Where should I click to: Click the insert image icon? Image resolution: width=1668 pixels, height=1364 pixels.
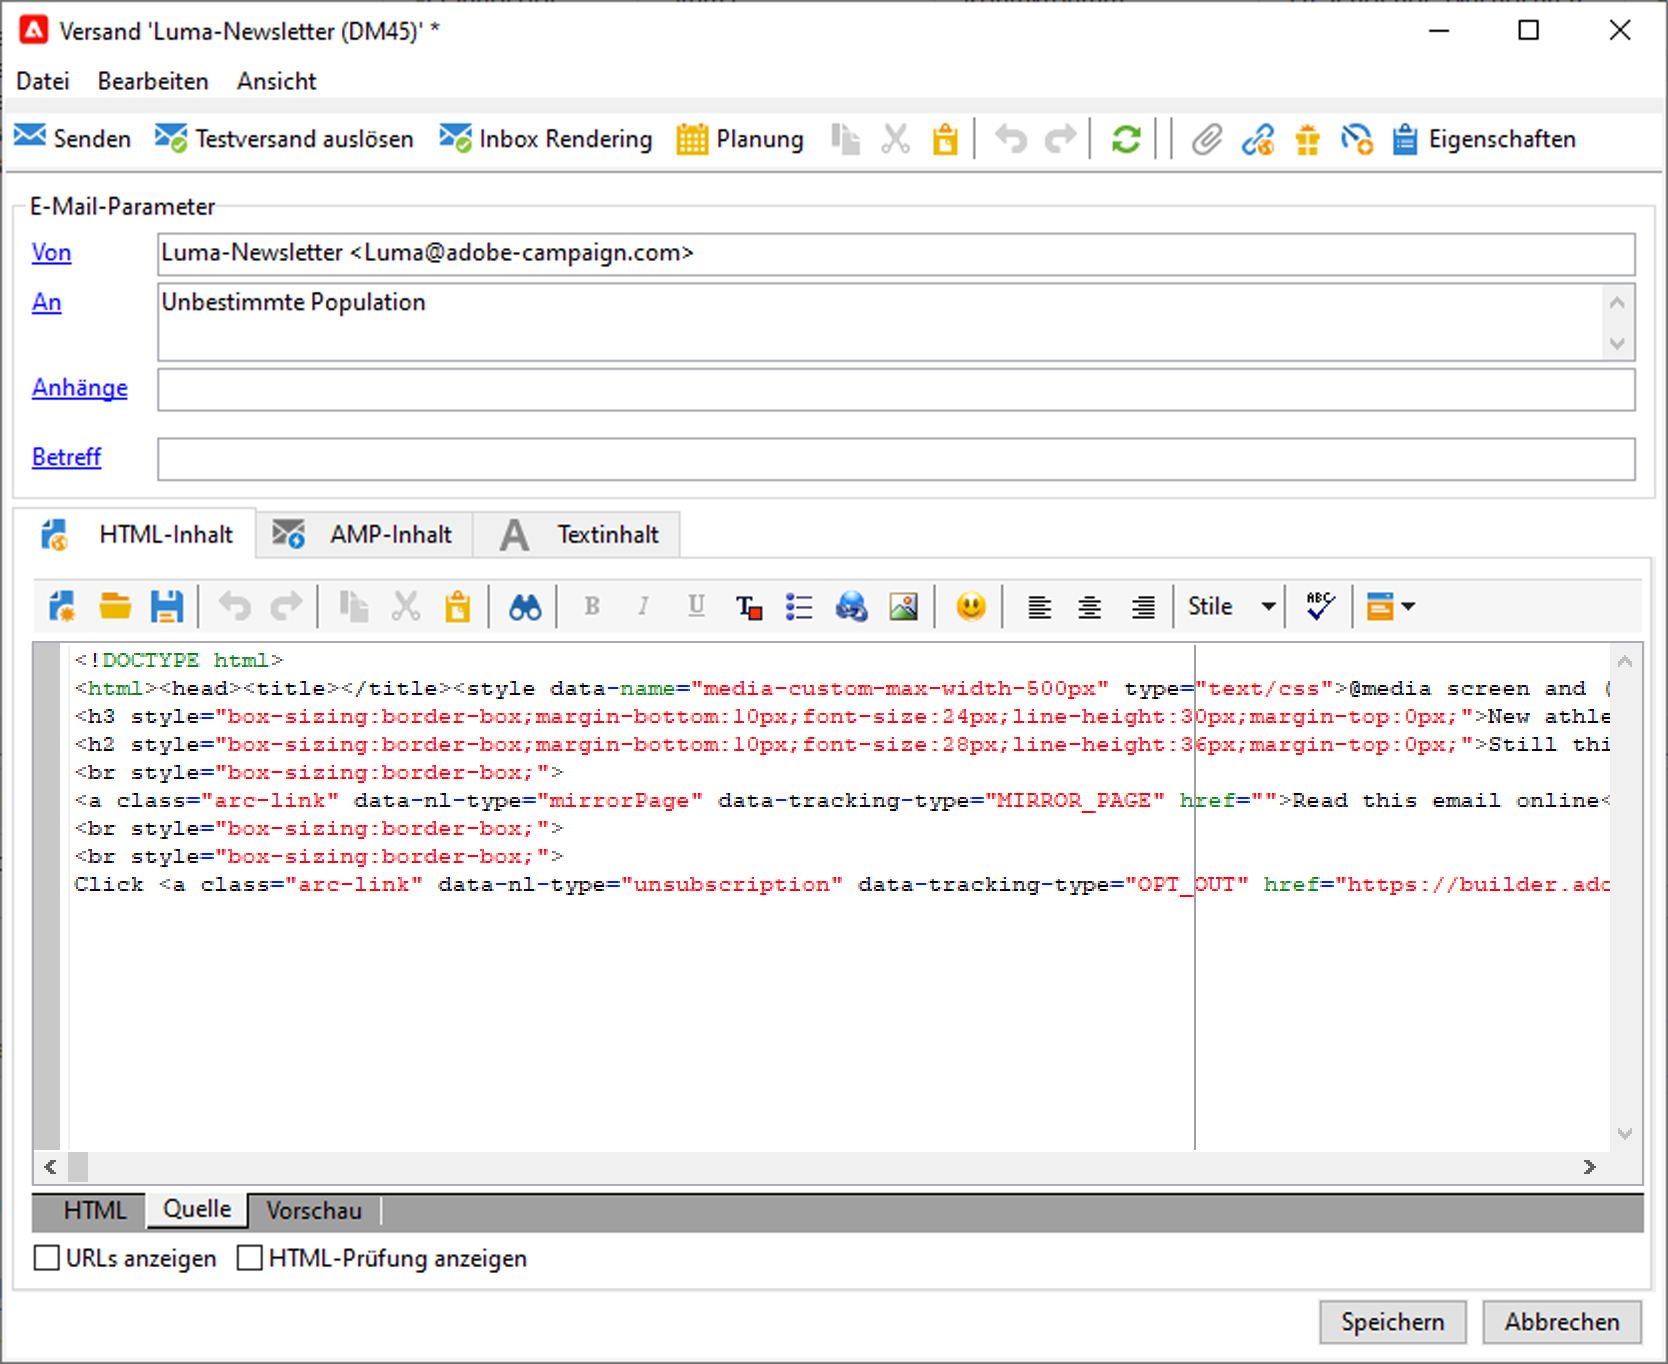[903, 607]
